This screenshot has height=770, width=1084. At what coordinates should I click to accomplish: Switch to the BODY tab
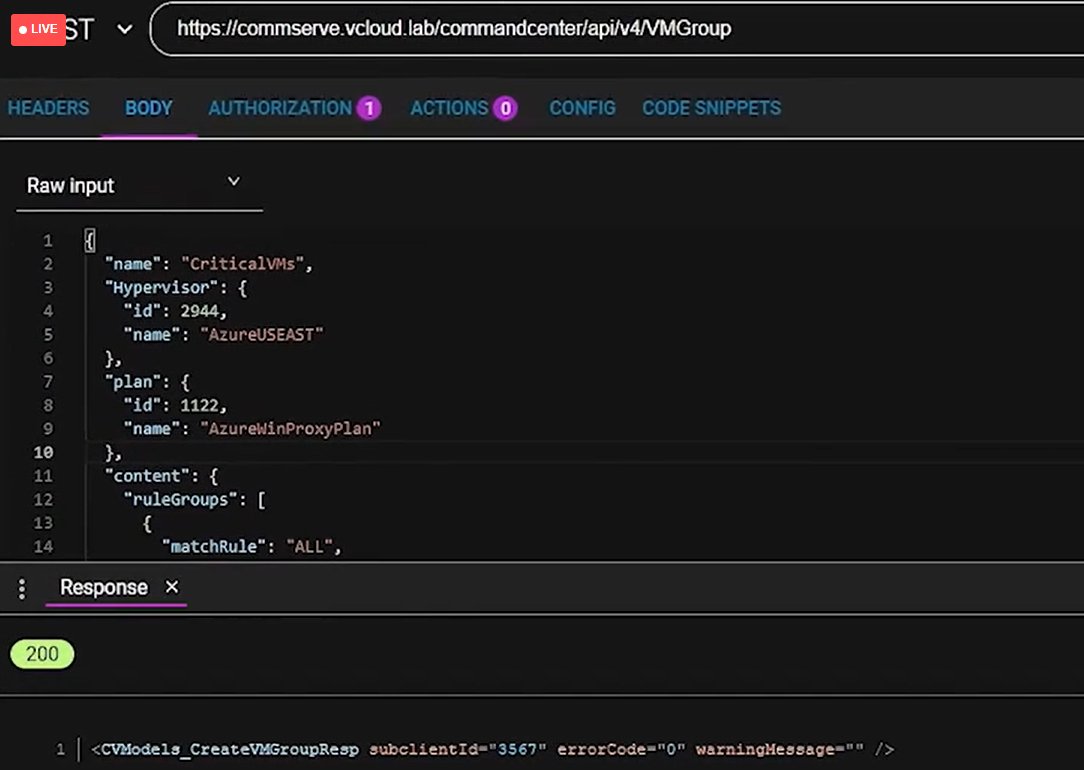(149, 108)
